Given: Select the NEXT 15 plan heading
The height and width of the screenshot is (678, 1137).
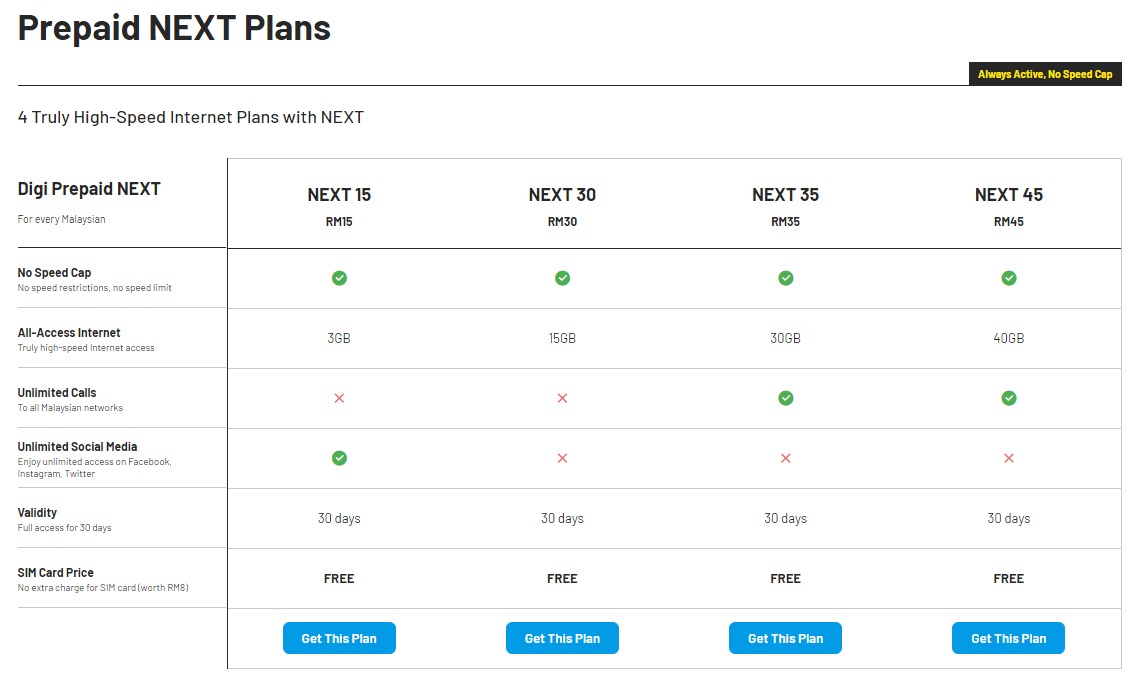Looking at the screenshot, I should click(x=339, y=195).
